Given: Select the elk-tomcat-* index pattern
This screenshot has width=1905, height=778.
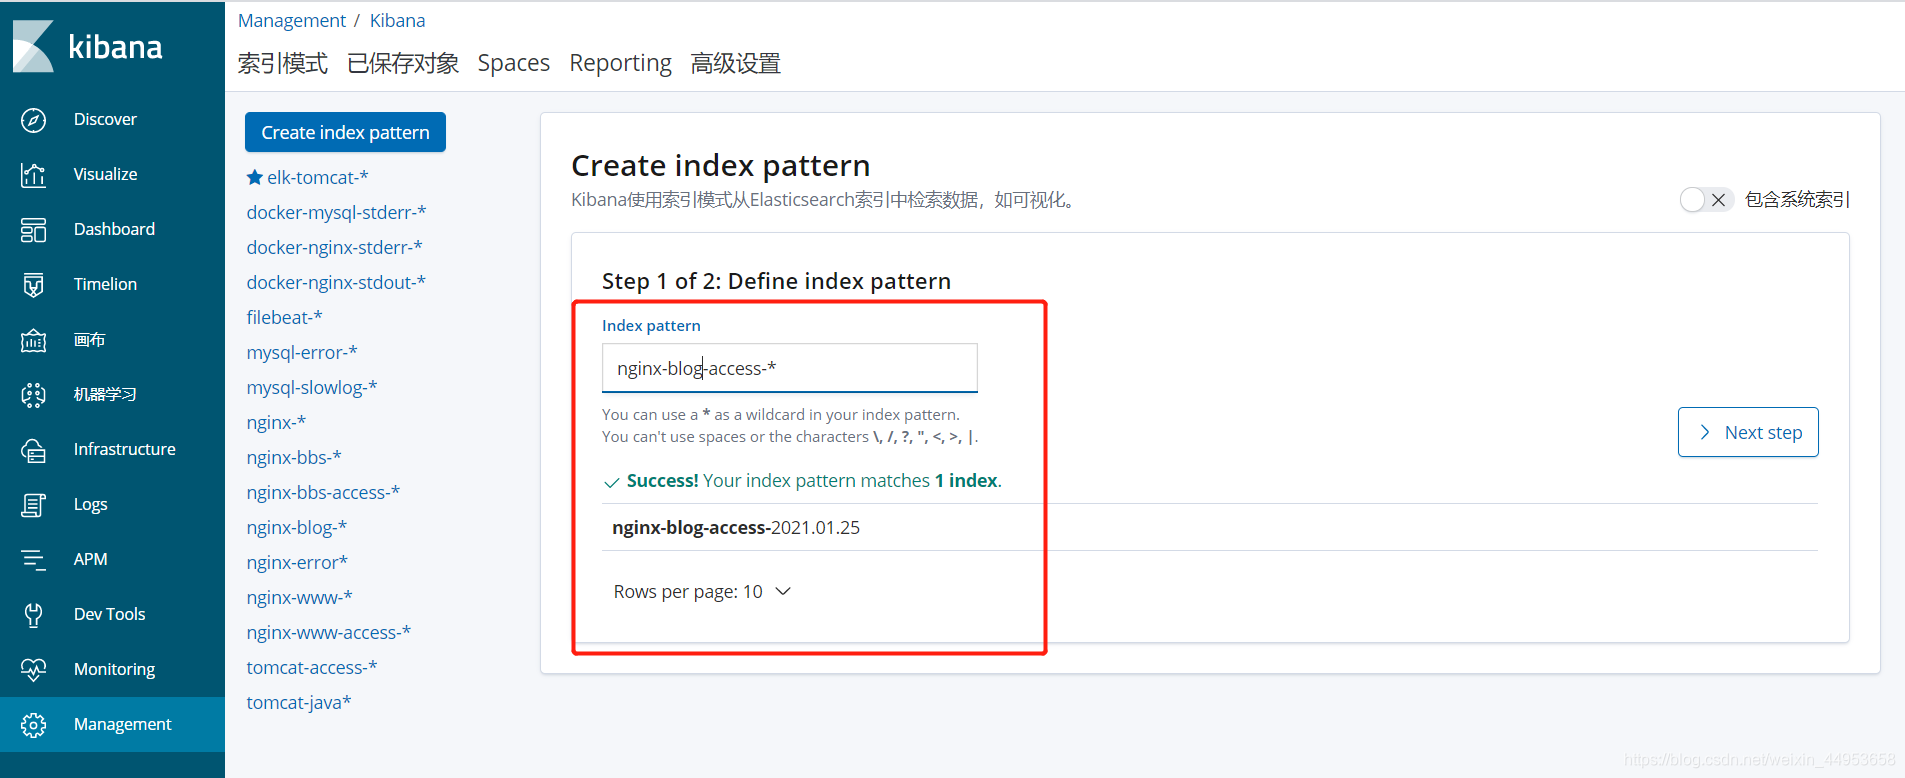Looking at the screenshot, I should coord(317,177).
